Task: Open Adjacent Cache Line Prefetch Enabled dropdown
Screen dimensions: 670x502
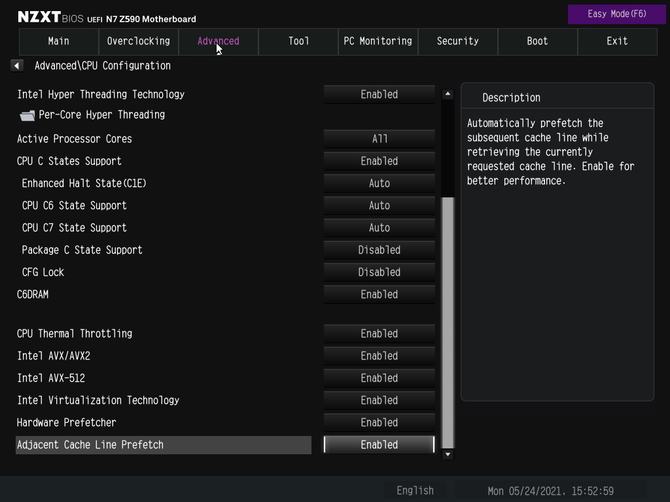Action: click(379, 445)
